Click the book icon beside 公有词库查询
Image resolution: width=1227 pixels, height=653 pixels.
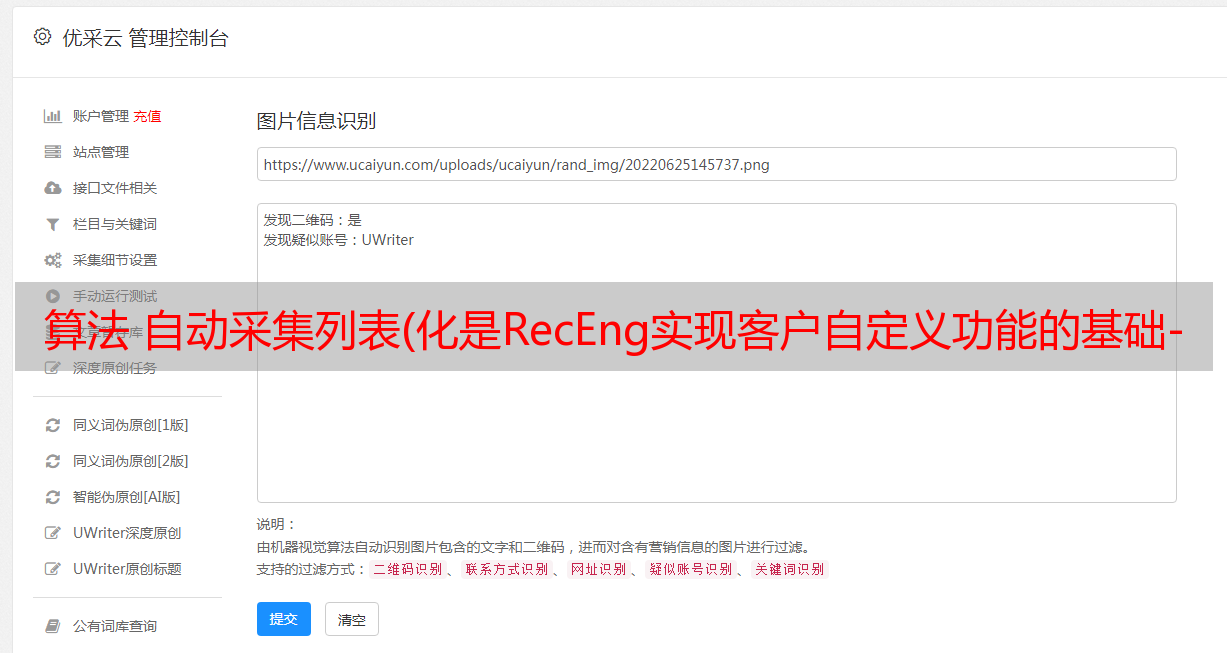(x=53, y=626)
